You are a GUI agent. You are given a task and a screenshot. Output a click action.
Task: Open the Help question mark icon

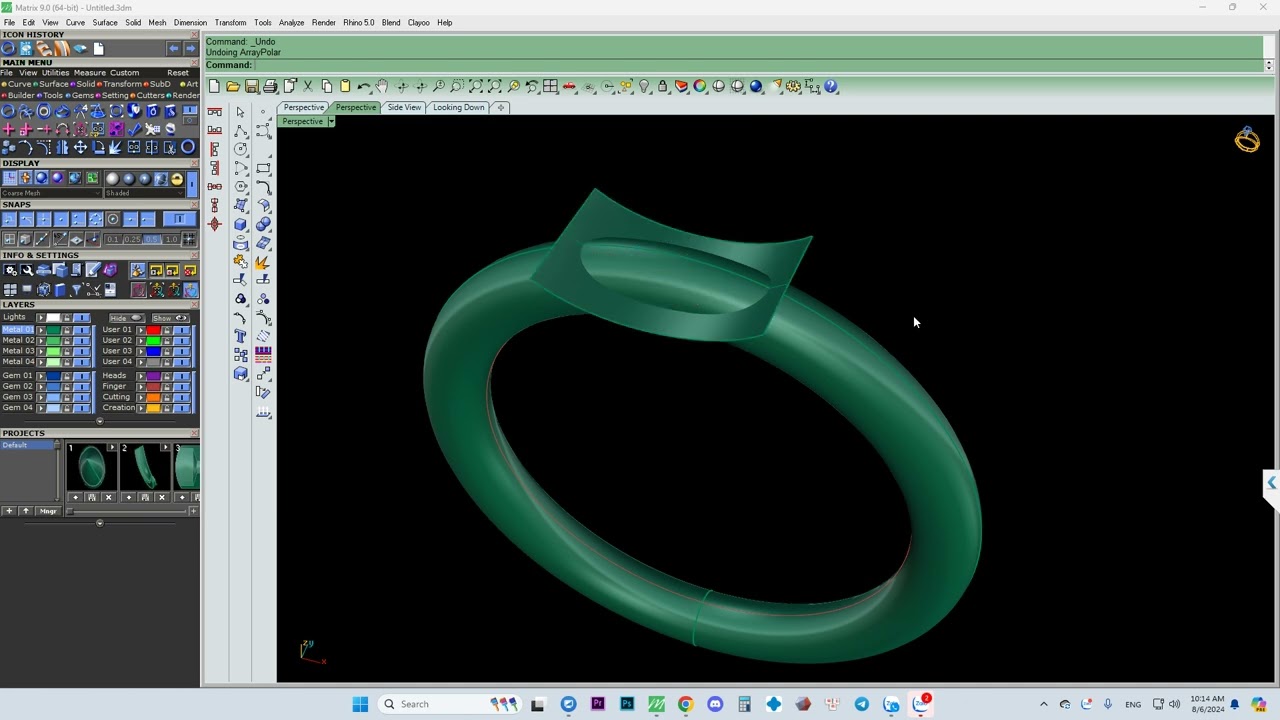point(831,87)
